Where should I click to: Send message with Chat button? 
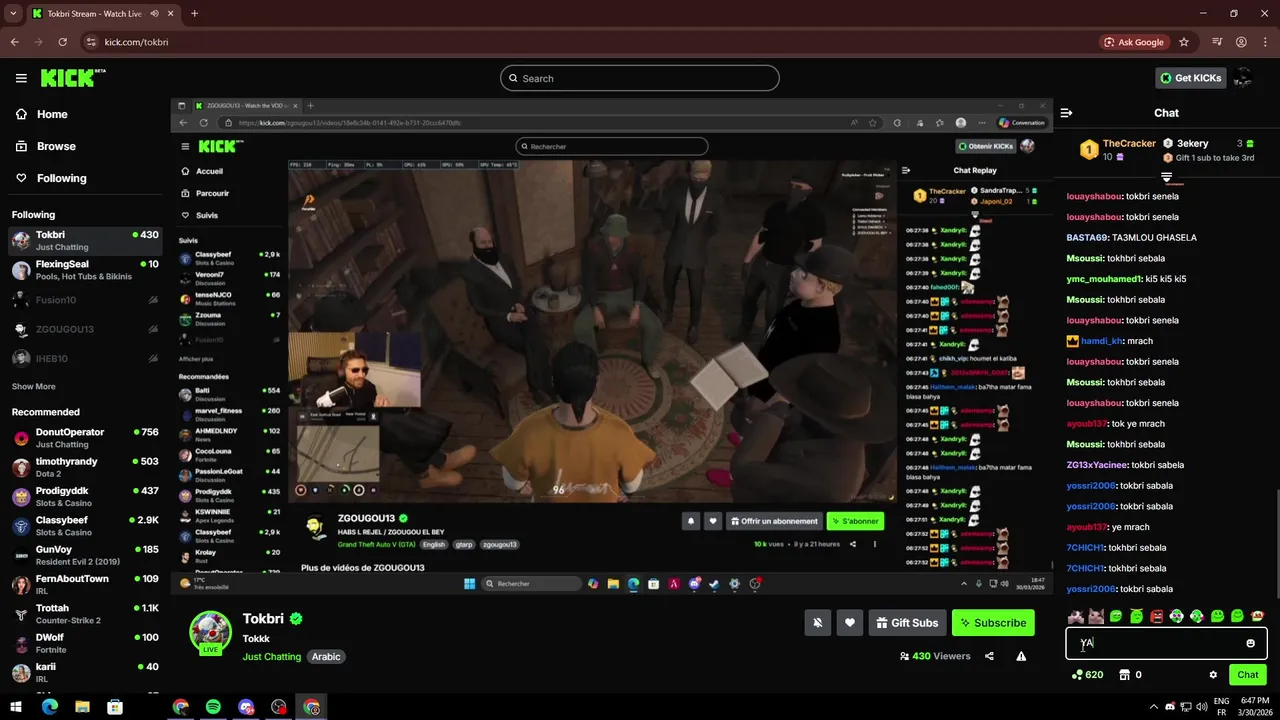[x=1248, y=675]
